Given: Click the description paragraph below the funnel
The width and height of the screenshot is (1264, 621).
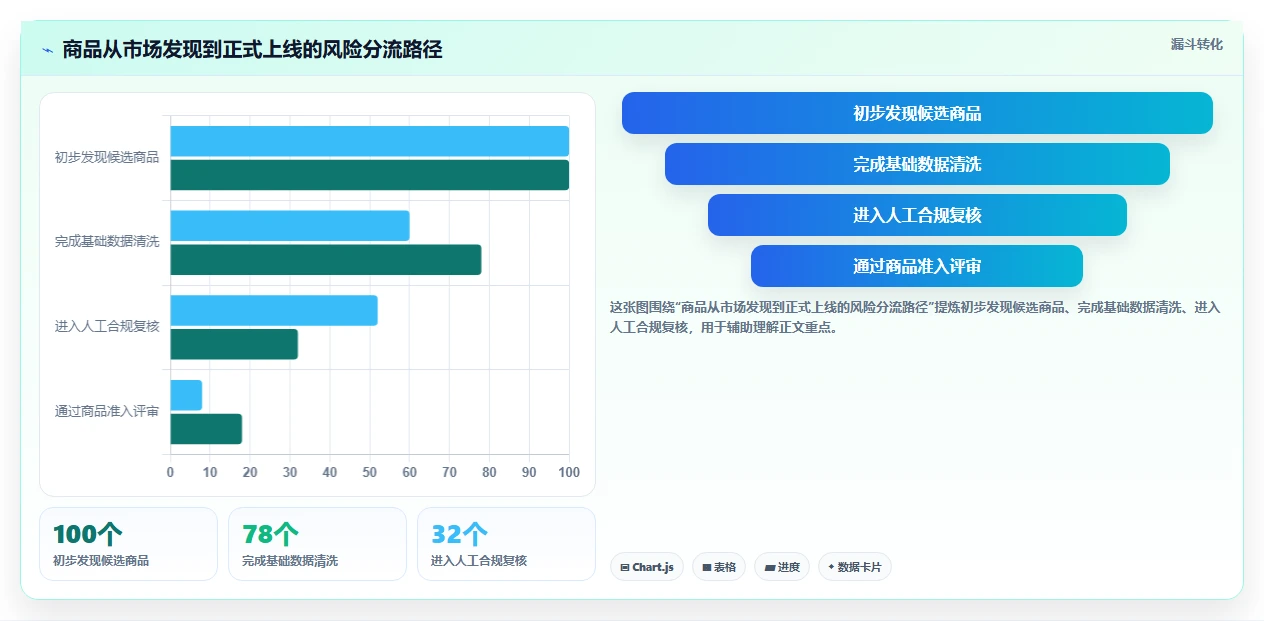Looking at the screenshot, I should [x=915, y=317].
